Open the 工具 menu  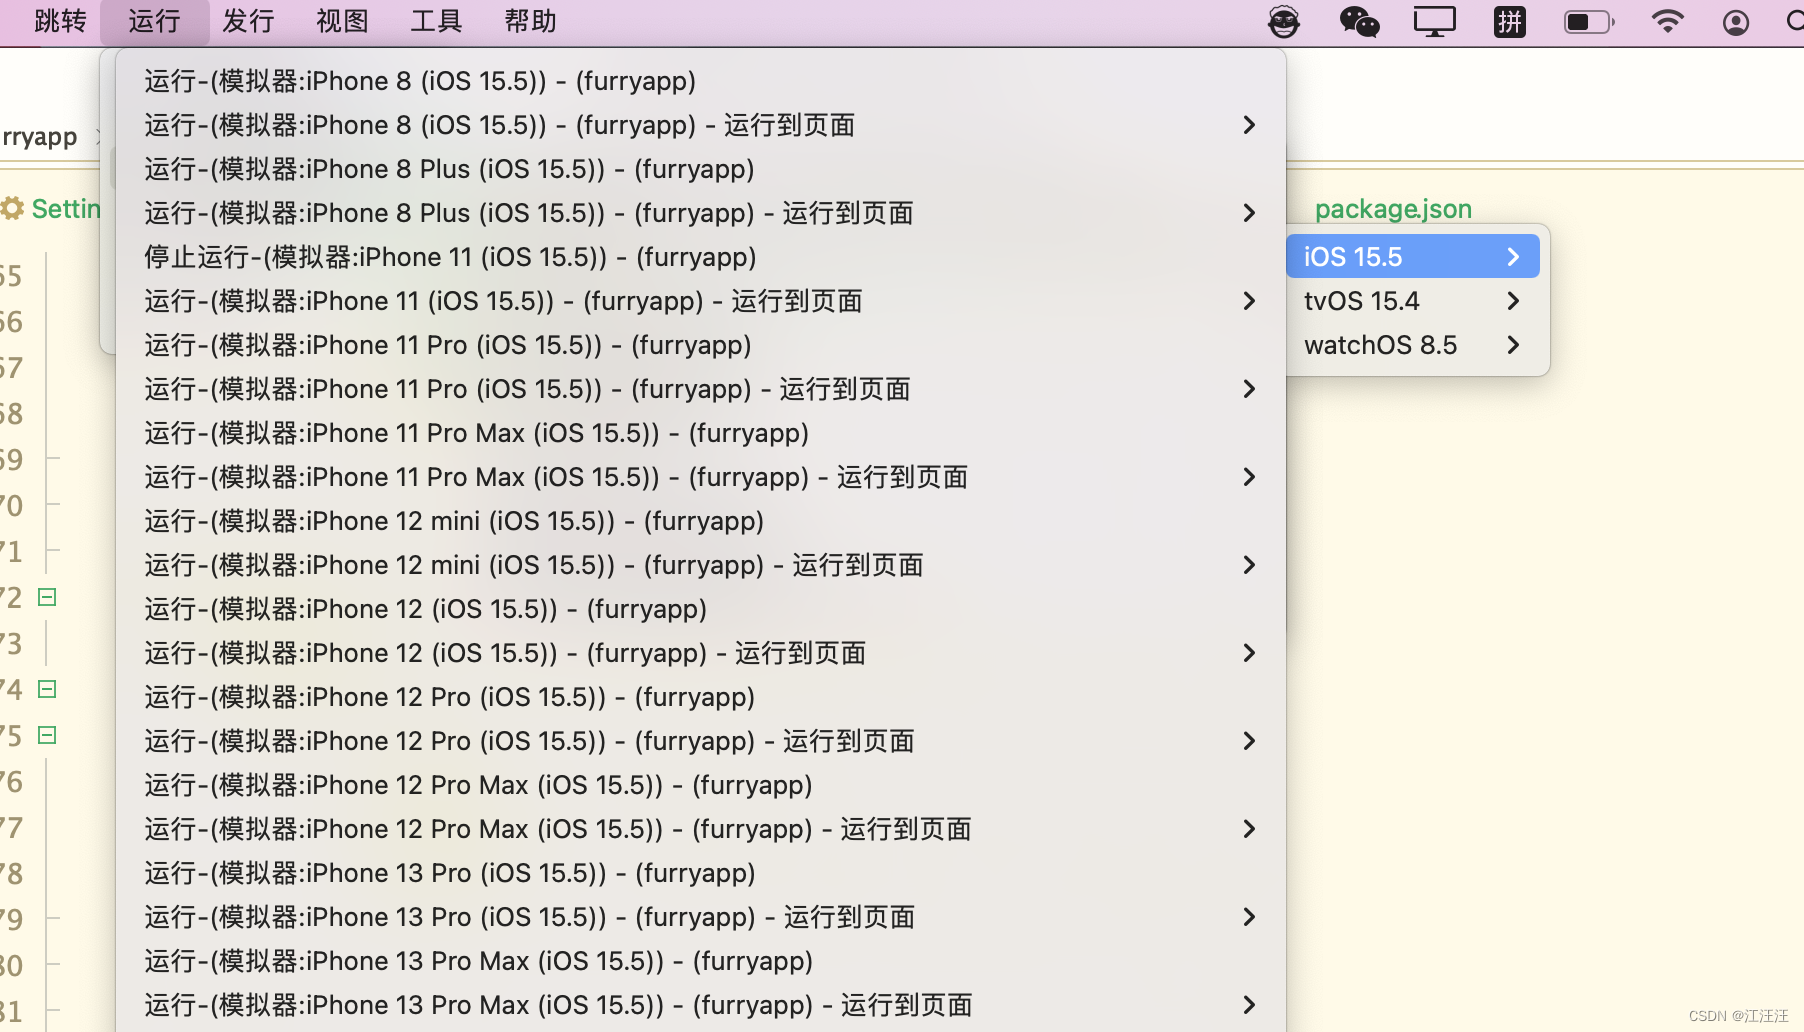(x=436, y=21)
